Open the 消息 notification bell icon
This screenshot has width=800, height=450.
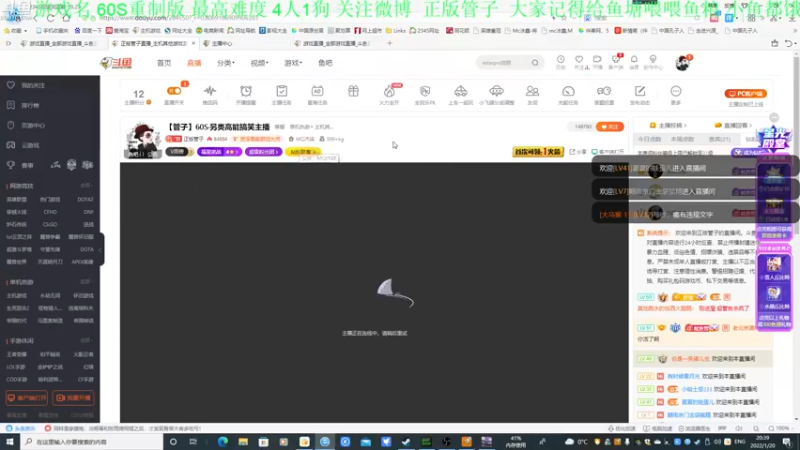coord(634,62)
